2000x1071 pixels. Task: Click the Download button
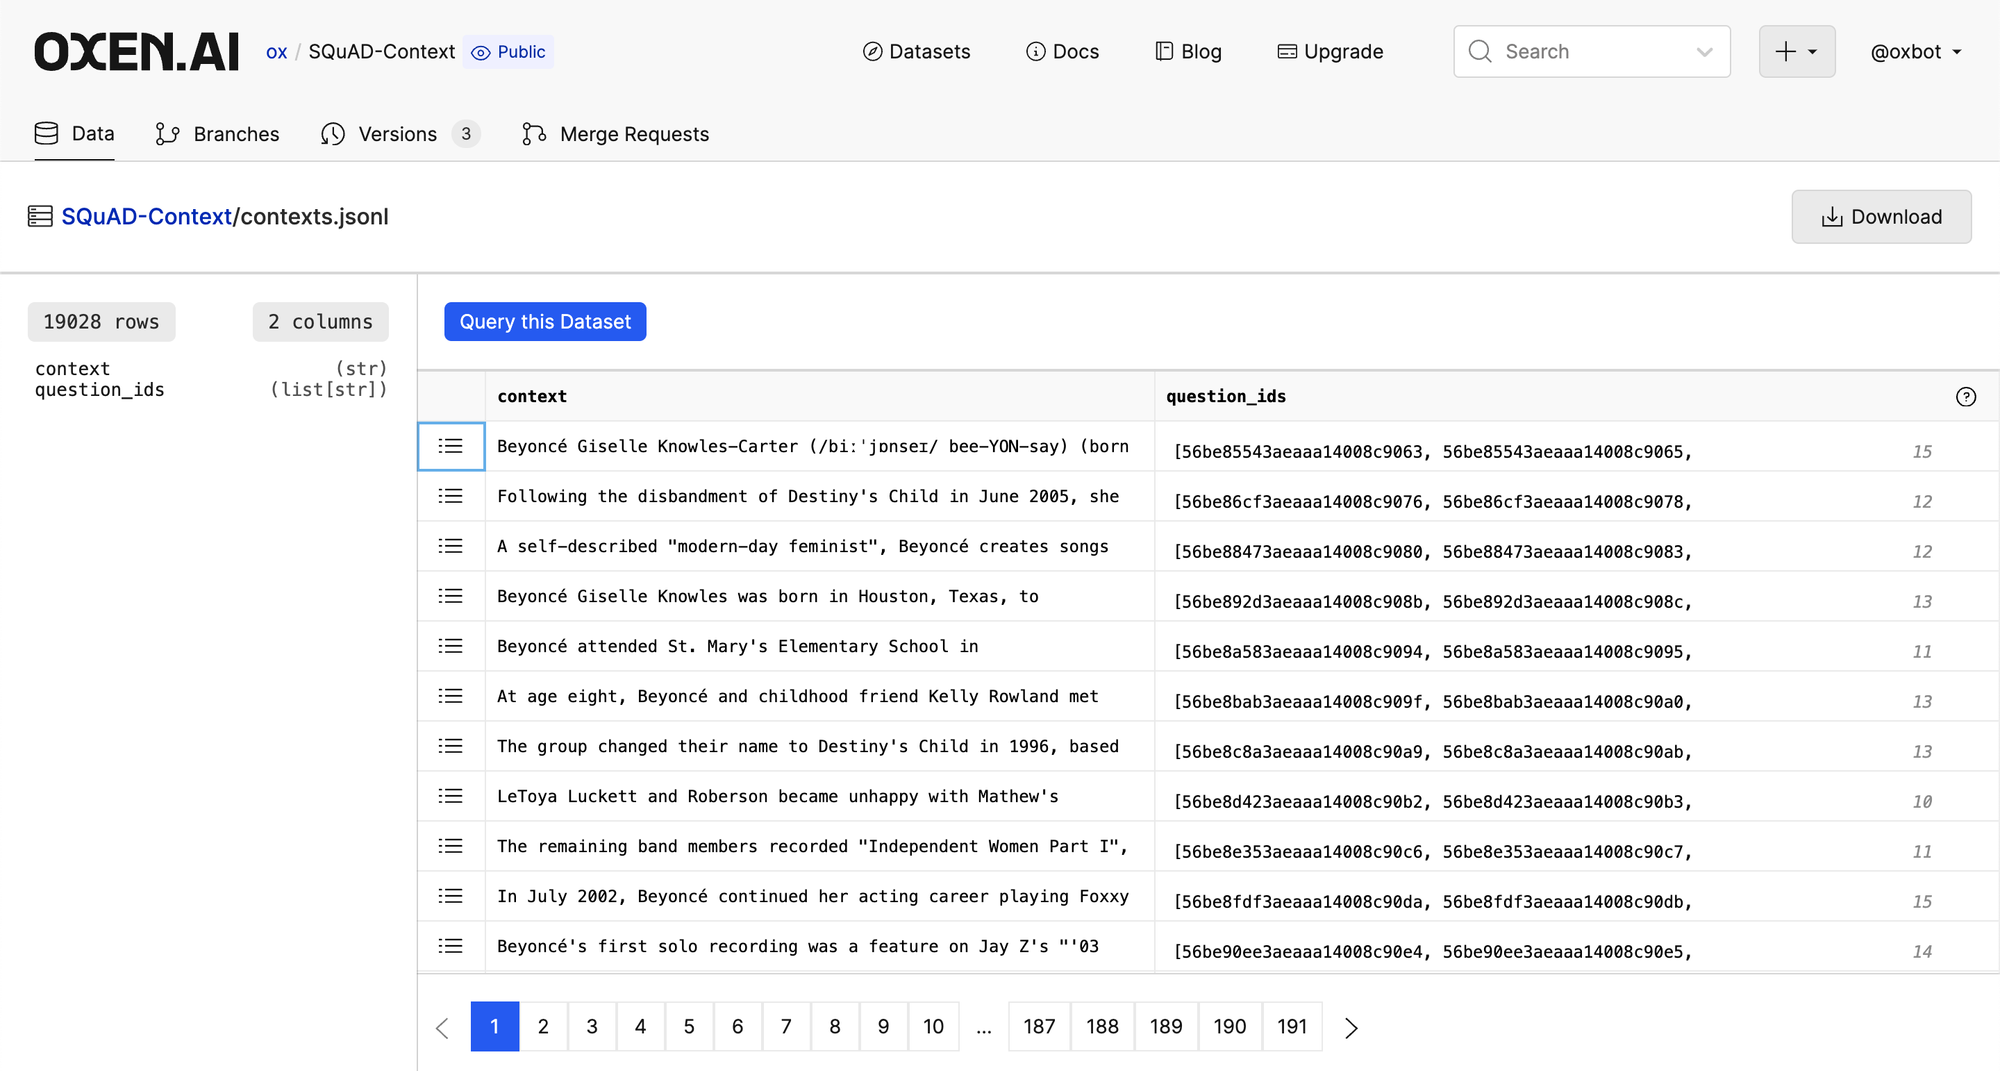tap(1881, 217)
